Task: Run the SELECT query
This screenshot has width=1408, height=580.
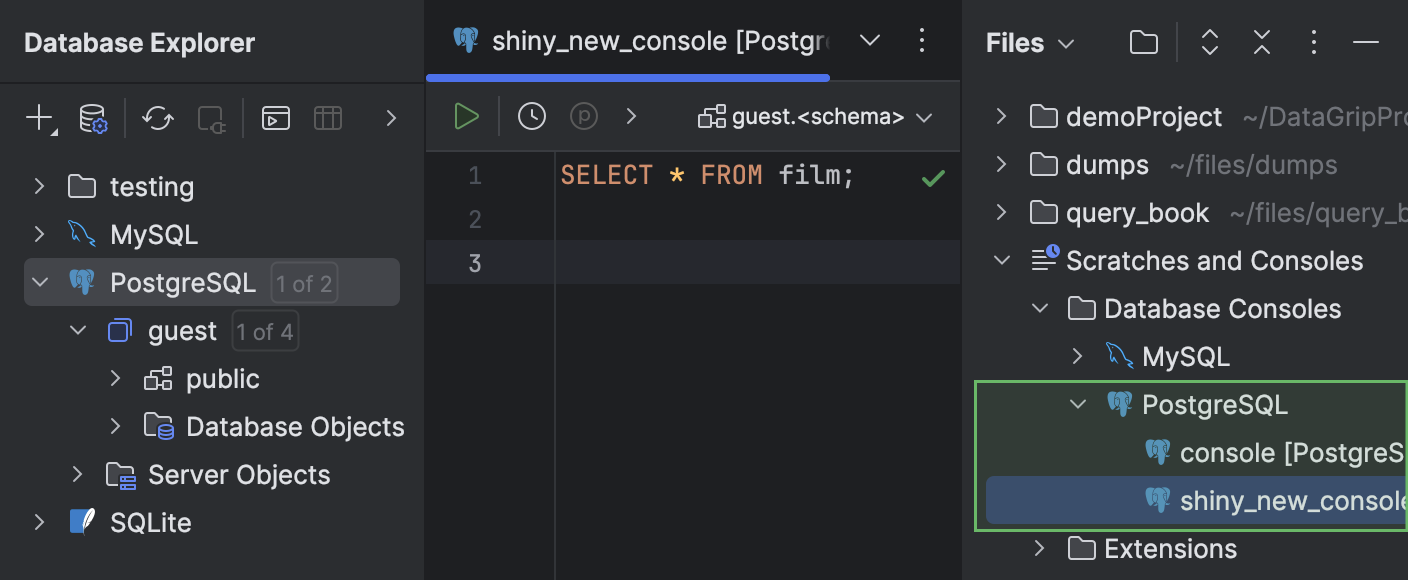Action: tap(466, 115)
